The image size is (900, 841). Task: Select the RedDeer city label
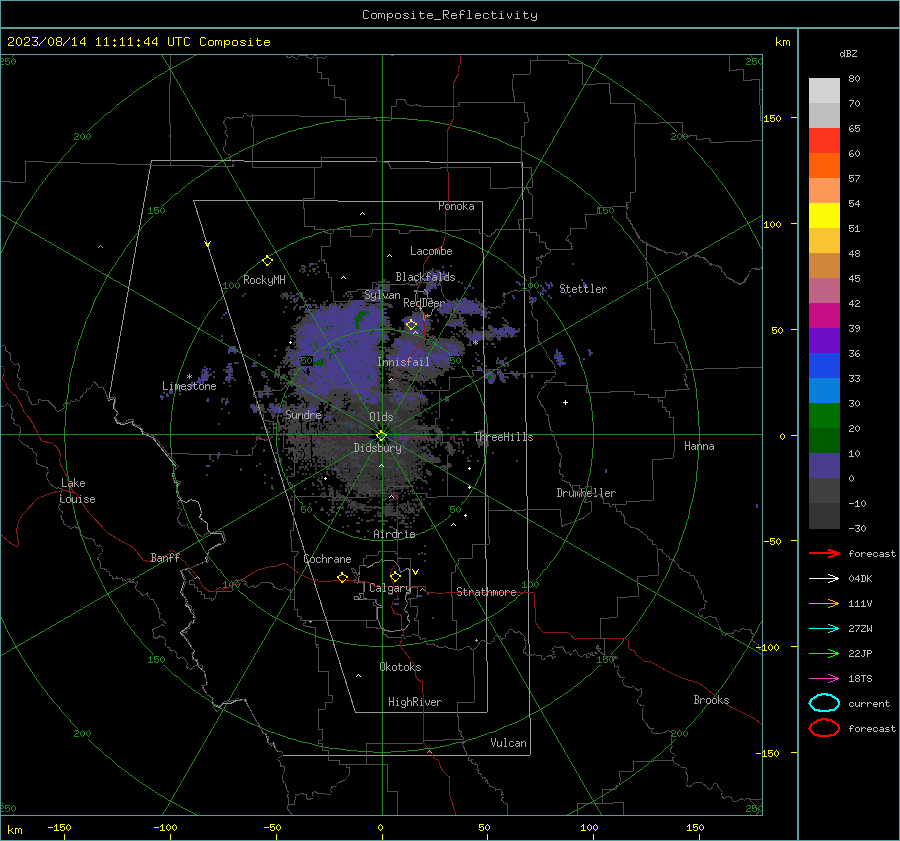click(424, 303)
